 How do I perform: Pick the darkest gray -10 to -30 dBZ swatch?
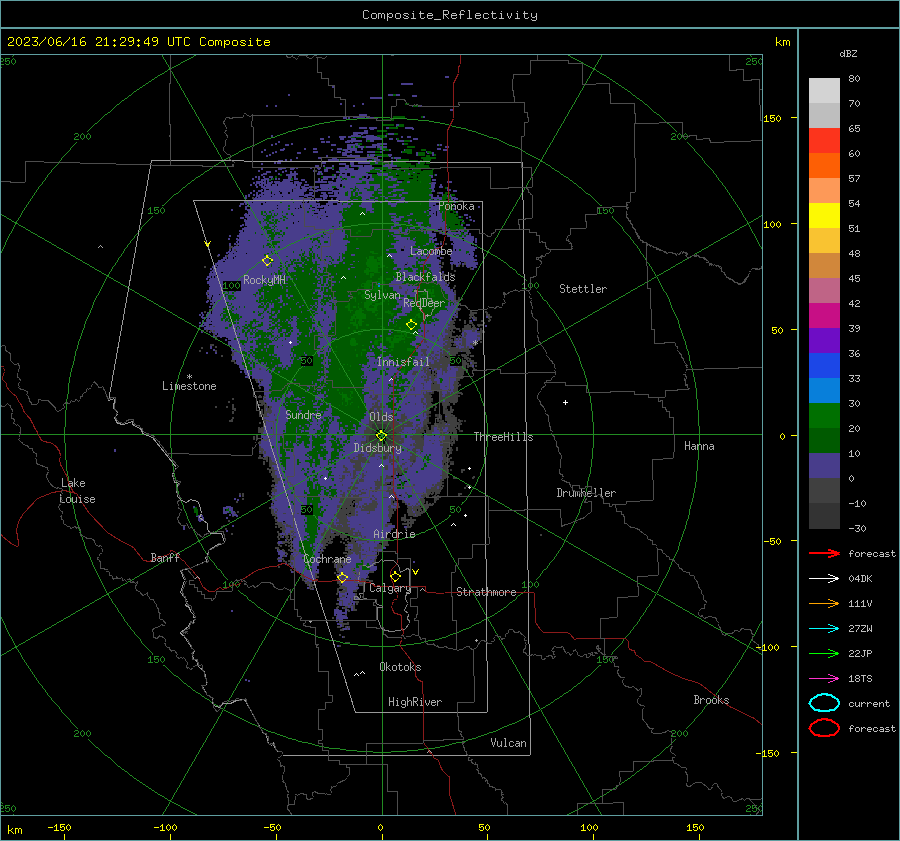(x=824, y=516)
